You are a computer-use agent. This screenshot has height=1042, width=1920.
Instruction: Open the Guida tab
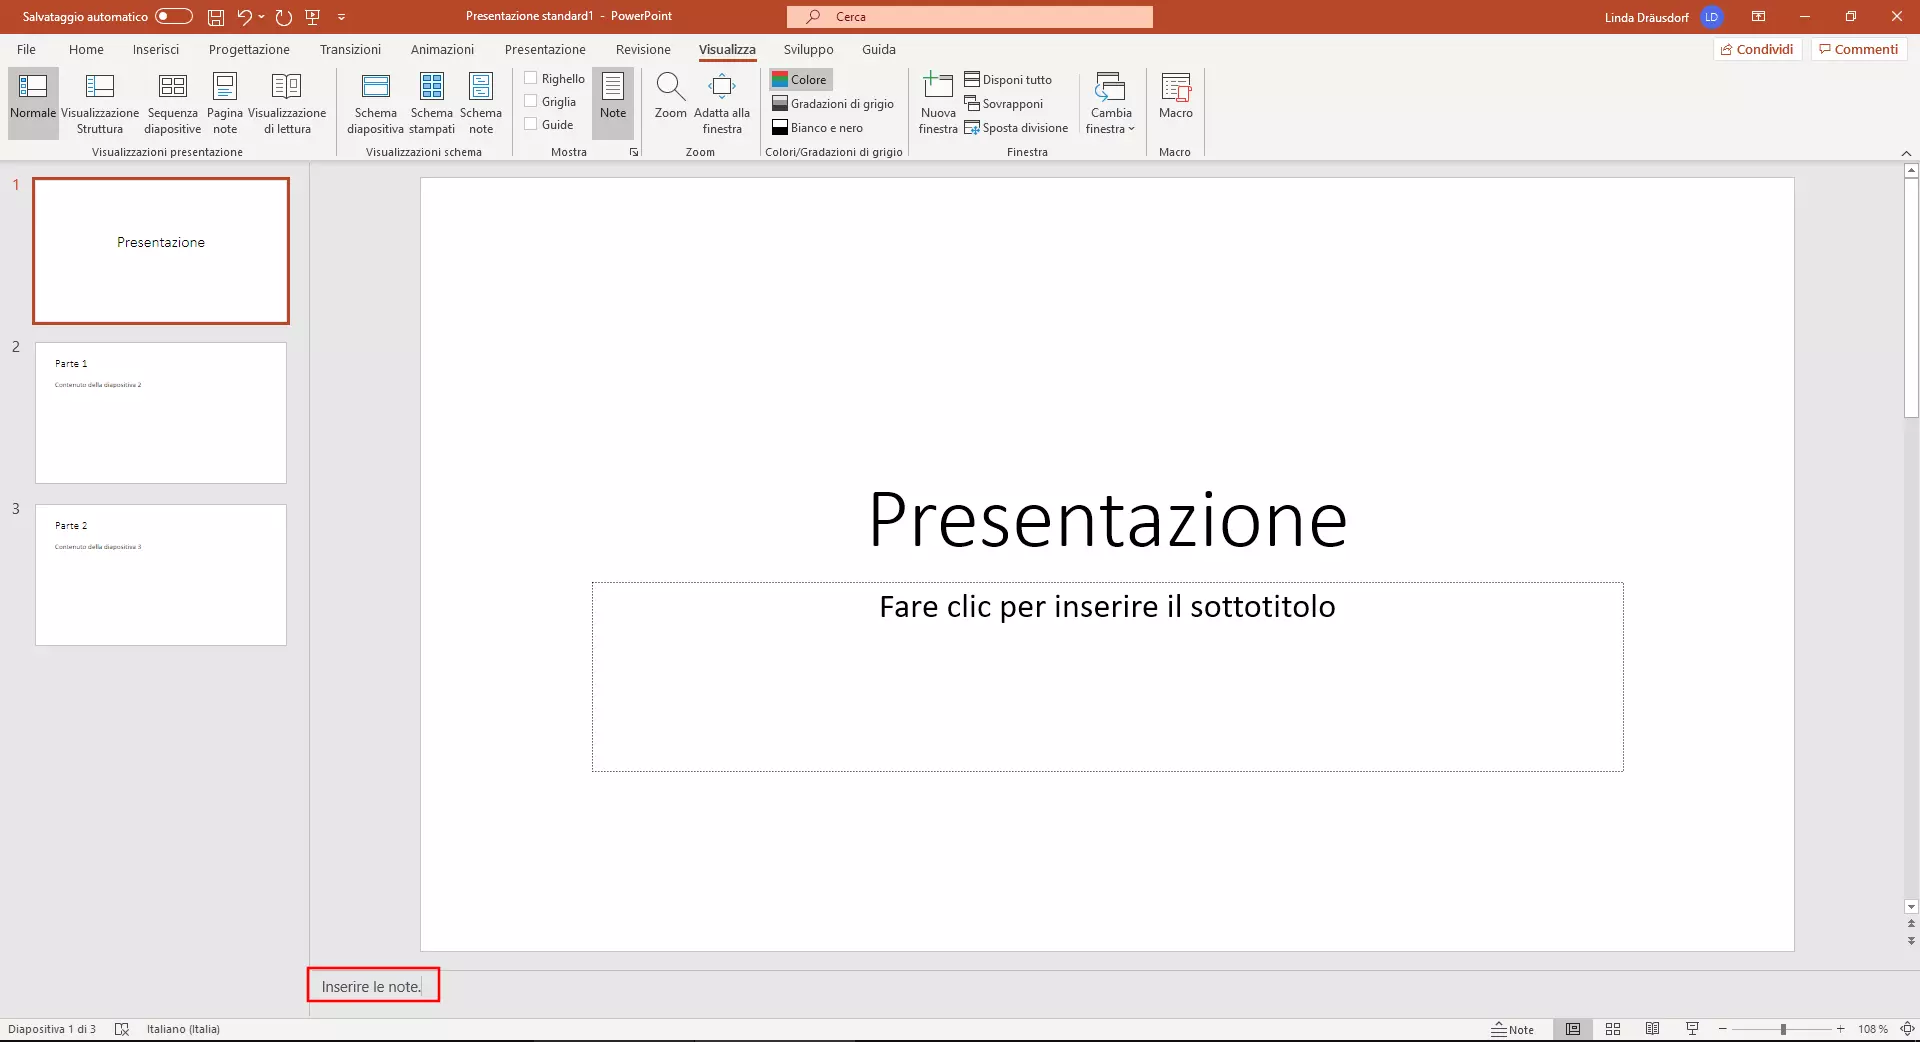click(879, 49)
